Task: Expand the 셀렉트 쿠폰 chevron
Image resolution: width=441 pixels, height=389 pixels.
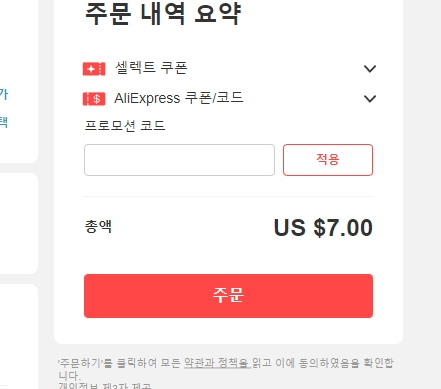Action: (370, 69)
